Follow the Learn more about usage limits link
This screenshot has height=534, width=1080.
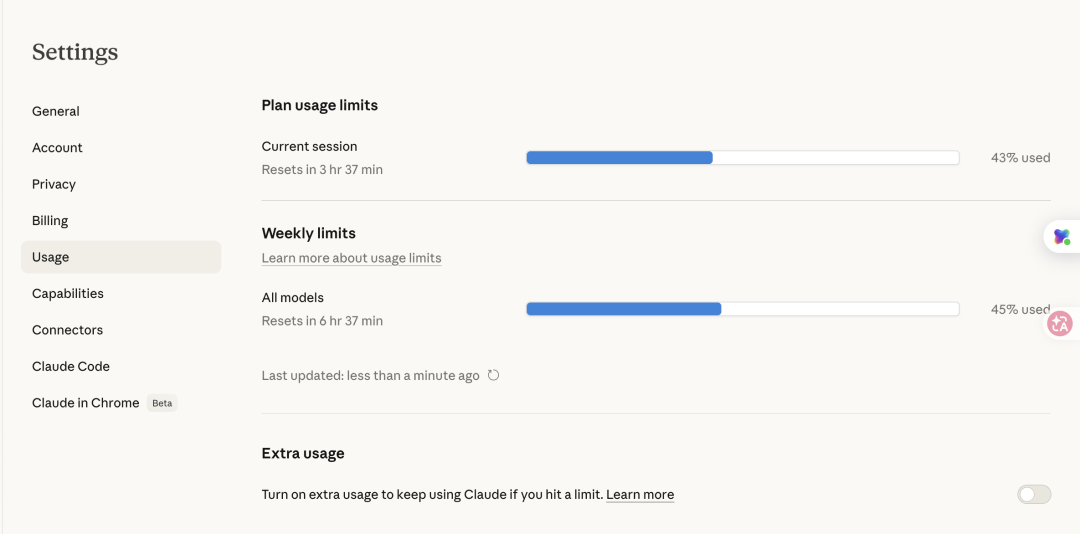click(351, 258)
